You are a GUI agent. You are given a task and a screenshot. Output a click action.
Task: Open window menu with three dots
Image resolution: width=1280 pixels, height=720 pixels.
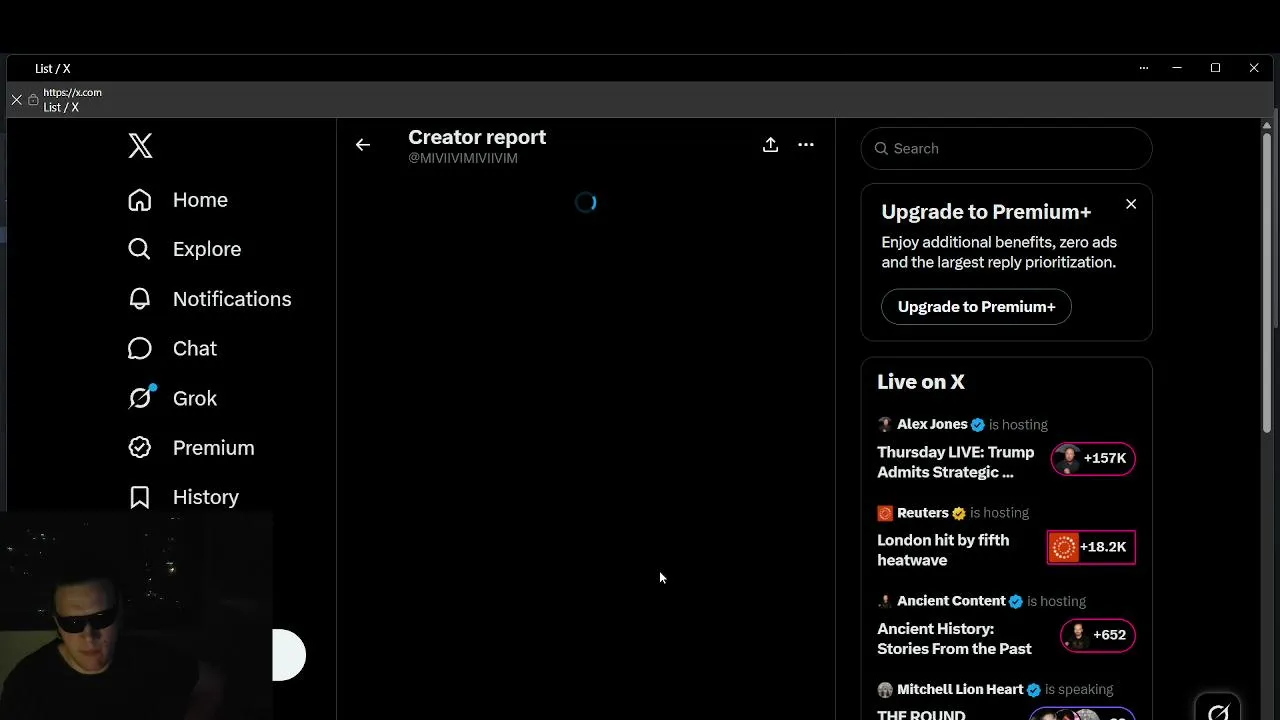[x=1143, y=68]
